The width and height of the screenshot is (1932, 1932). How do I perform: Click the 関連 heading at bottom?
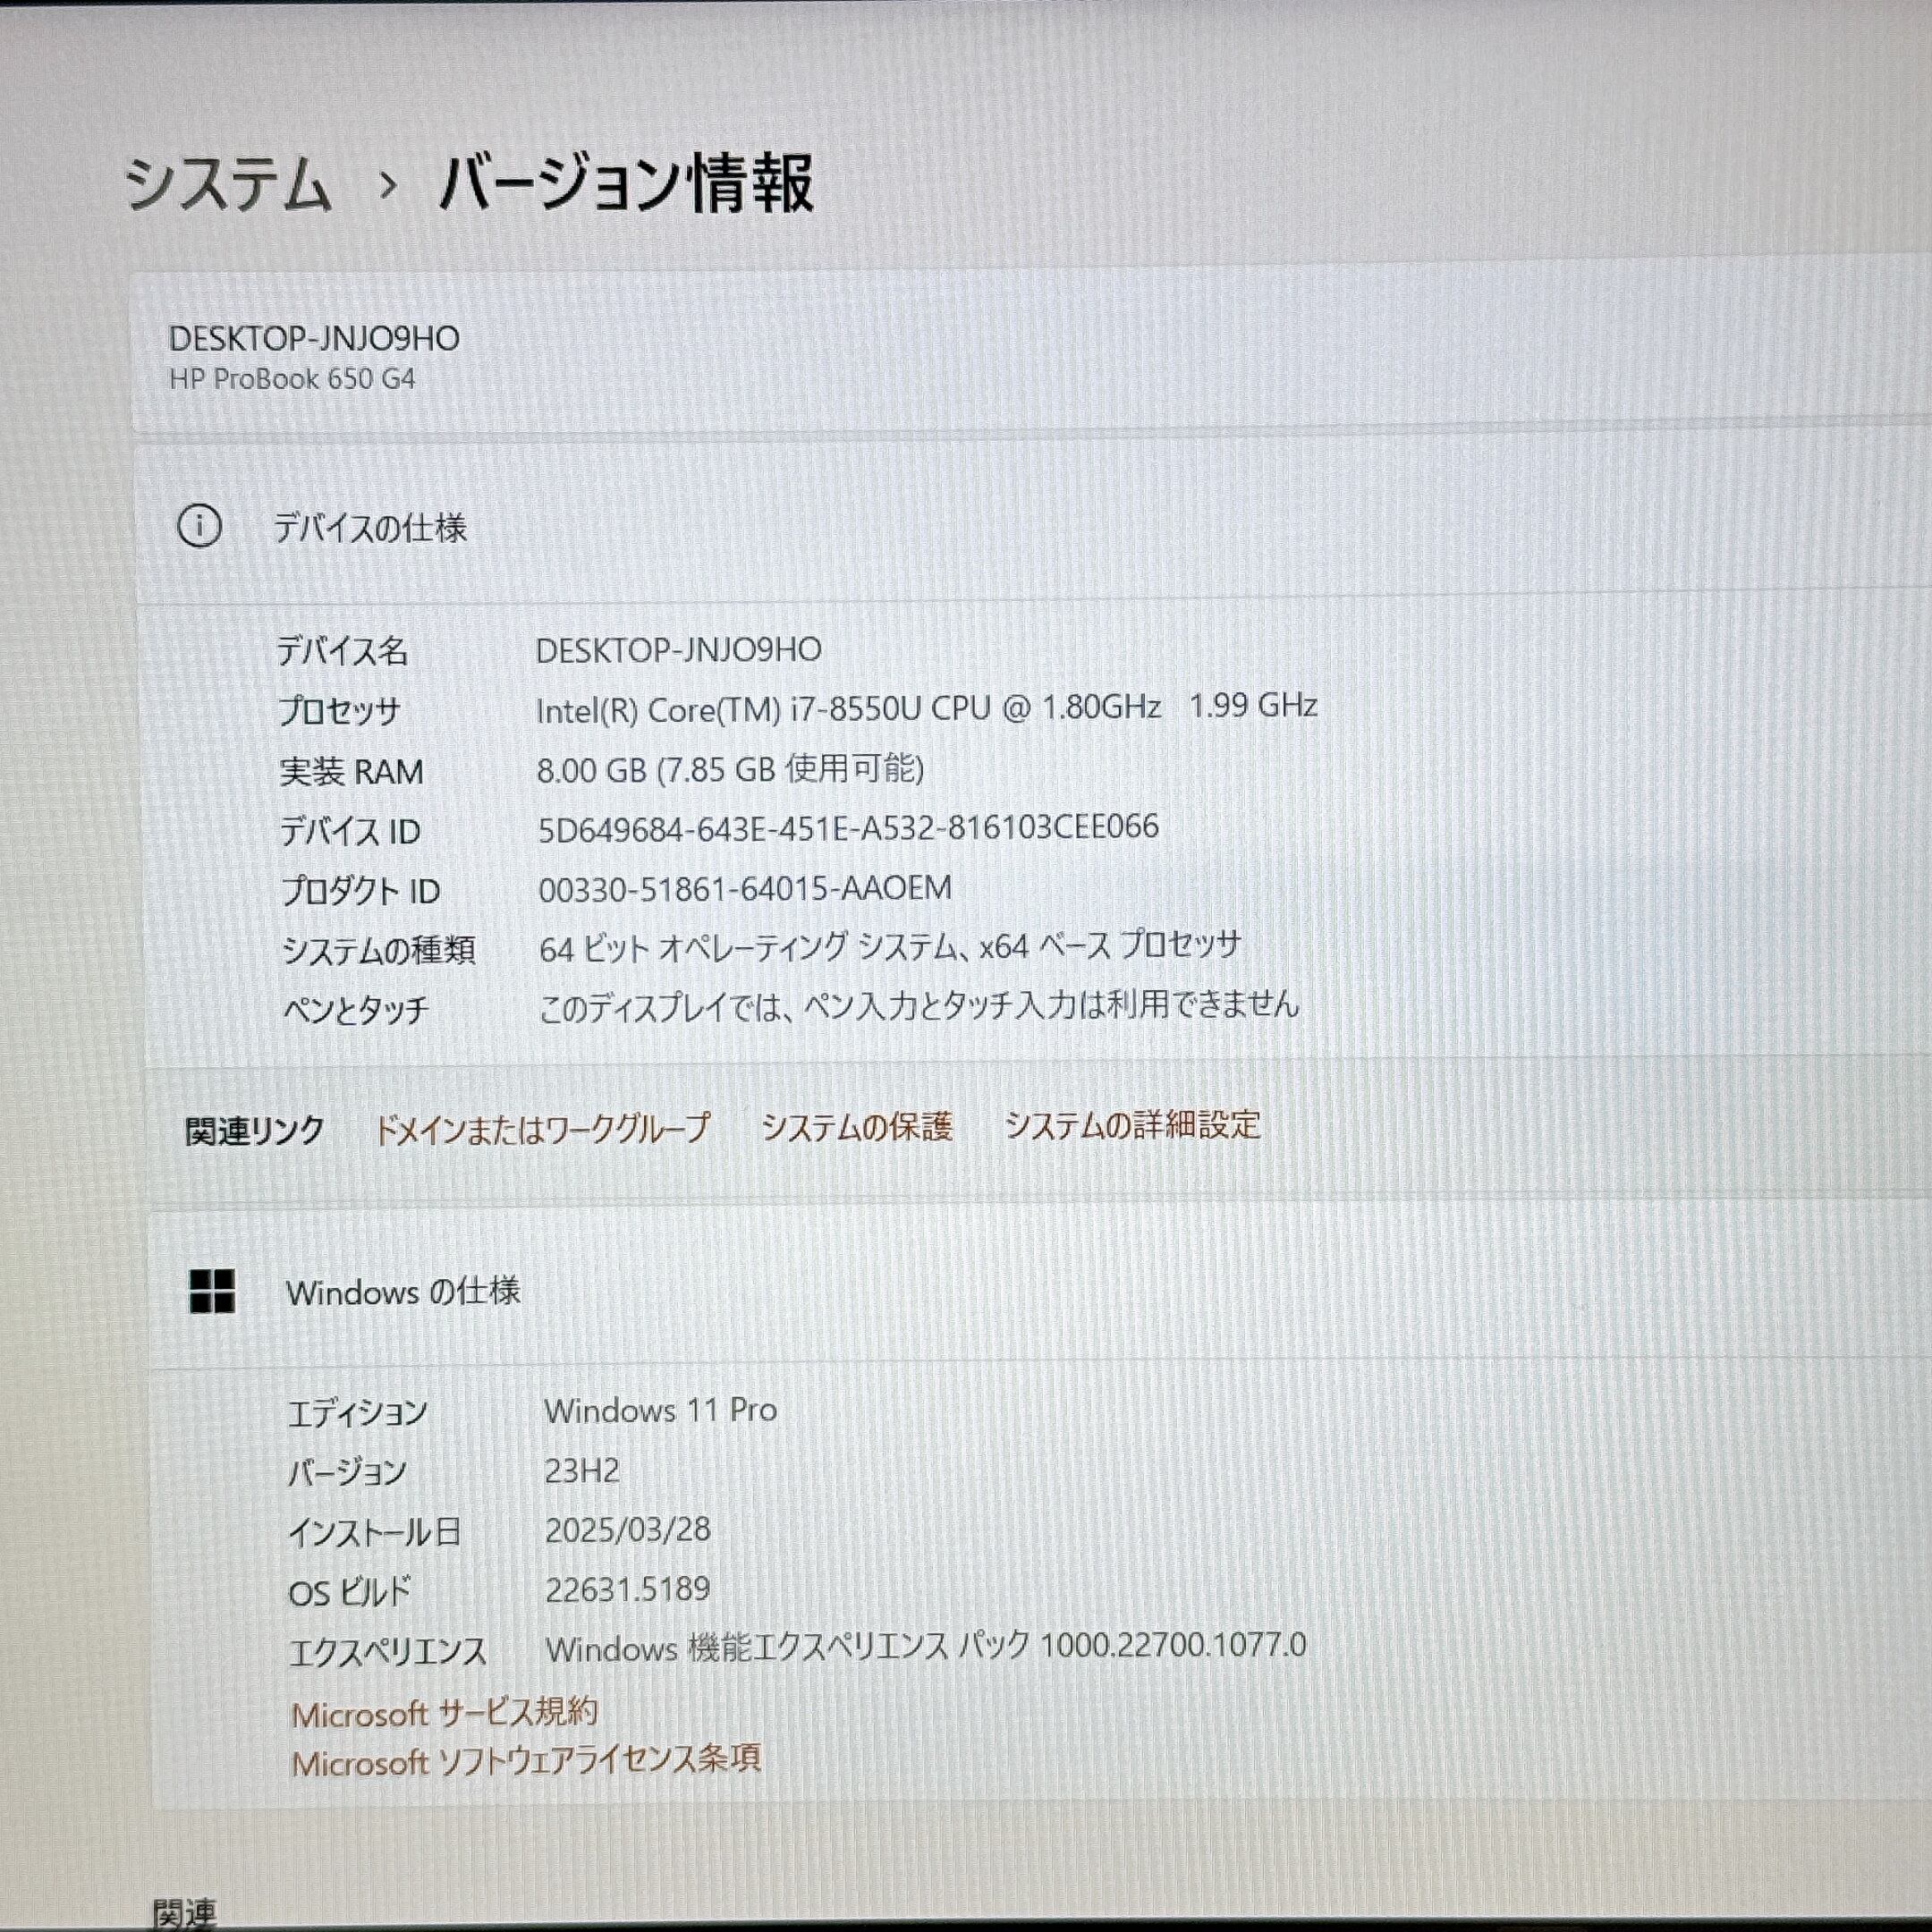point(184,1913)
